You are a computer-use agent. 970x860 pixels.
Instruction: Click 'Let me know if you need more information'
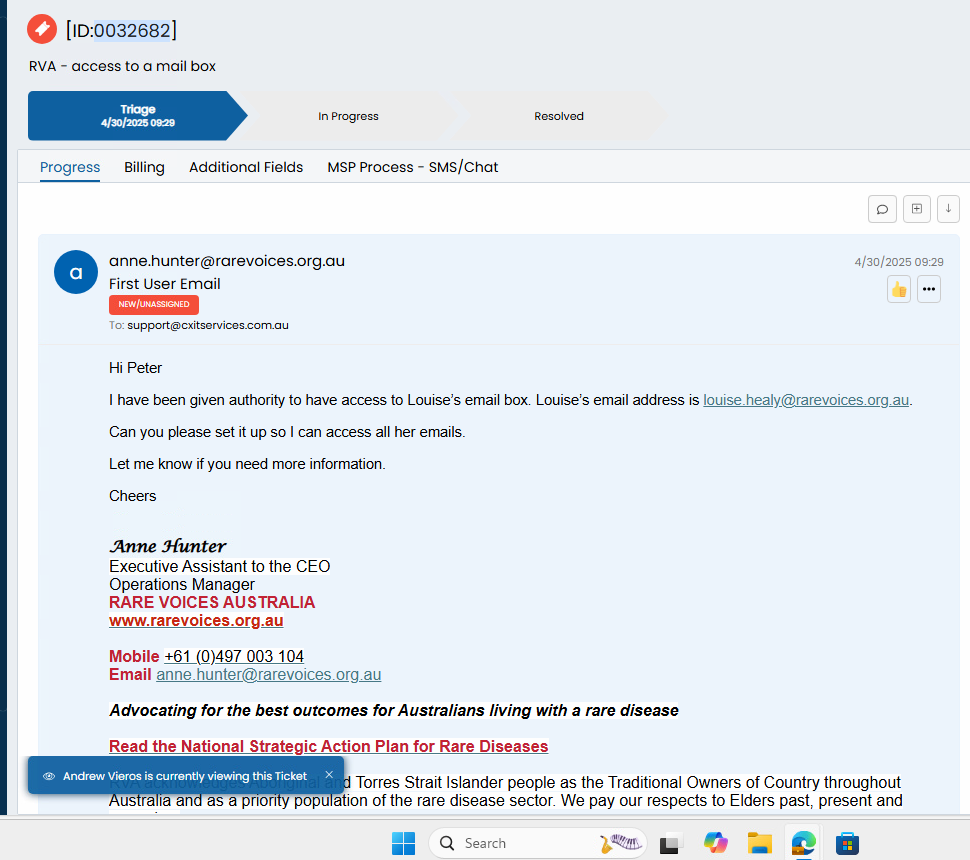(x=247, y=464)
